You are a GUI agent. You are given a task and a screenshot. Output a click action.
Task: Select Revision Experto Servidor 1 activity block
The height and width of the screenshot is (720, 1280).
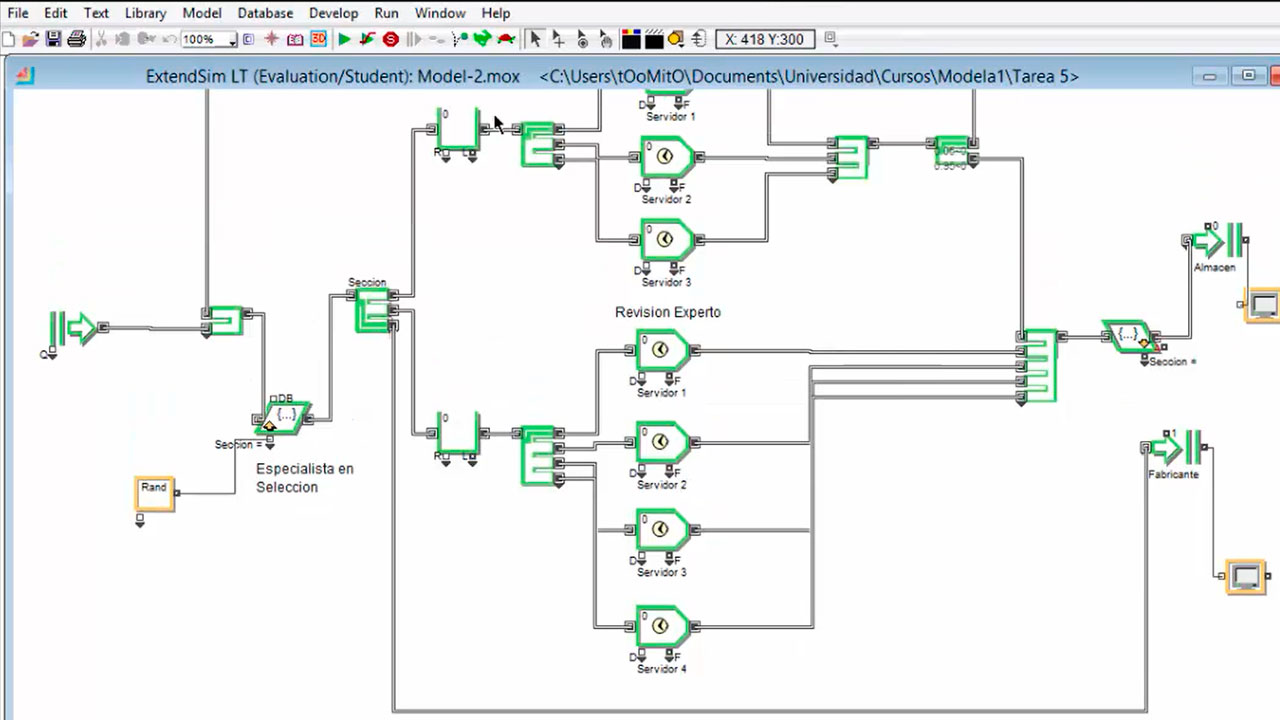pos(662,351)
